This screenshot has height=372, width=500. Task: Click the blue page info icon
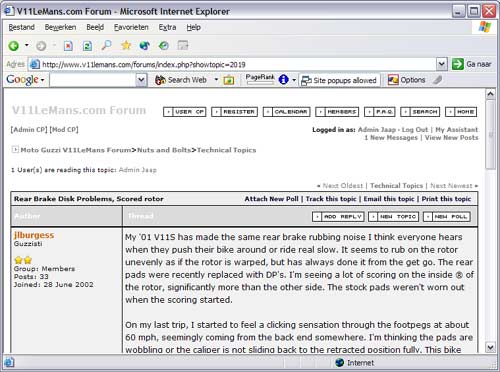click(x=283, y=80)
